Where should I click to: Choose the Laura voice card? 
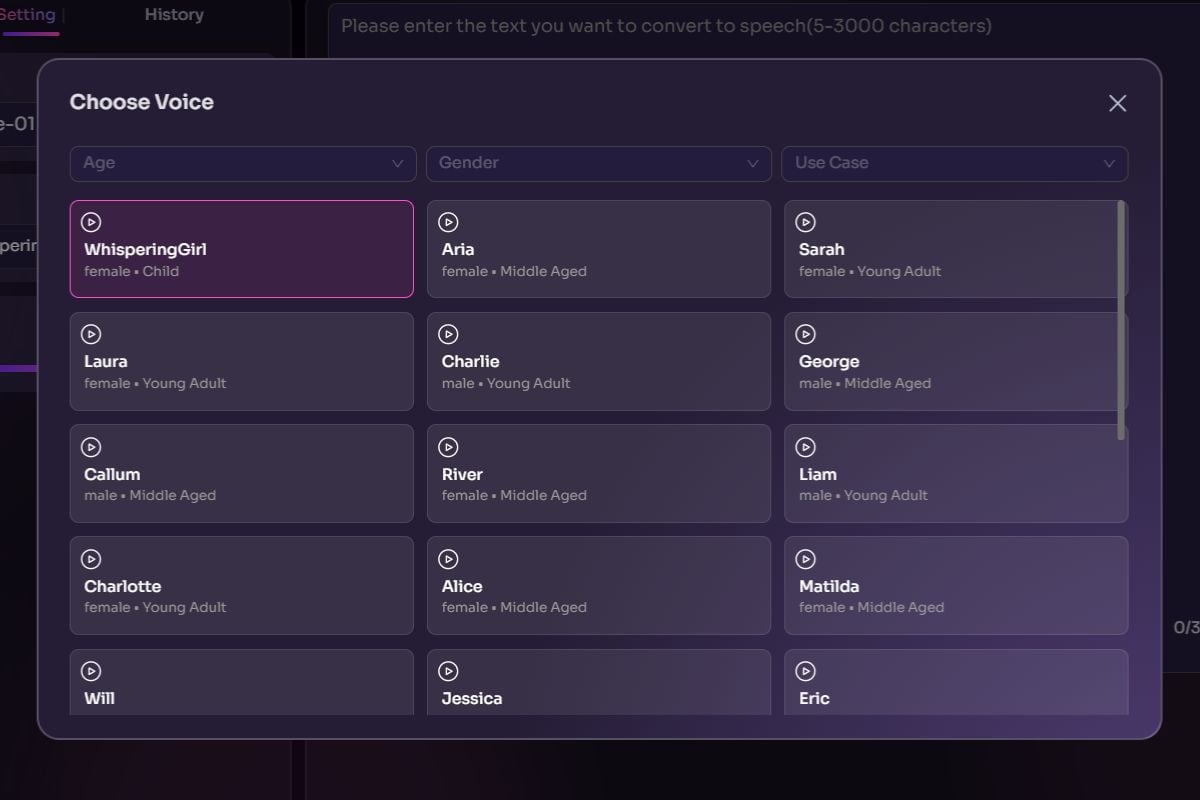coord(241,370)
